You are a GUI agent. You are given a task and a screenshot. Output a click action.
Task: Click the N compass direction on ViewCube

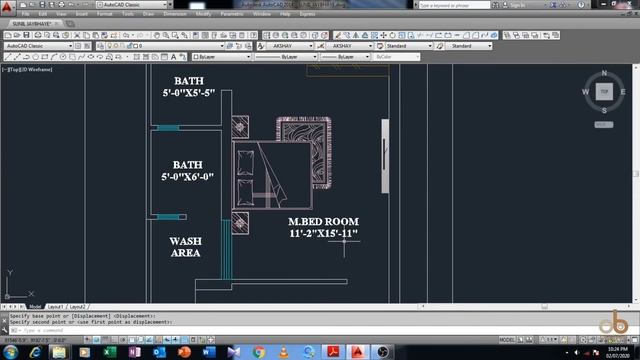pos(604,73)
